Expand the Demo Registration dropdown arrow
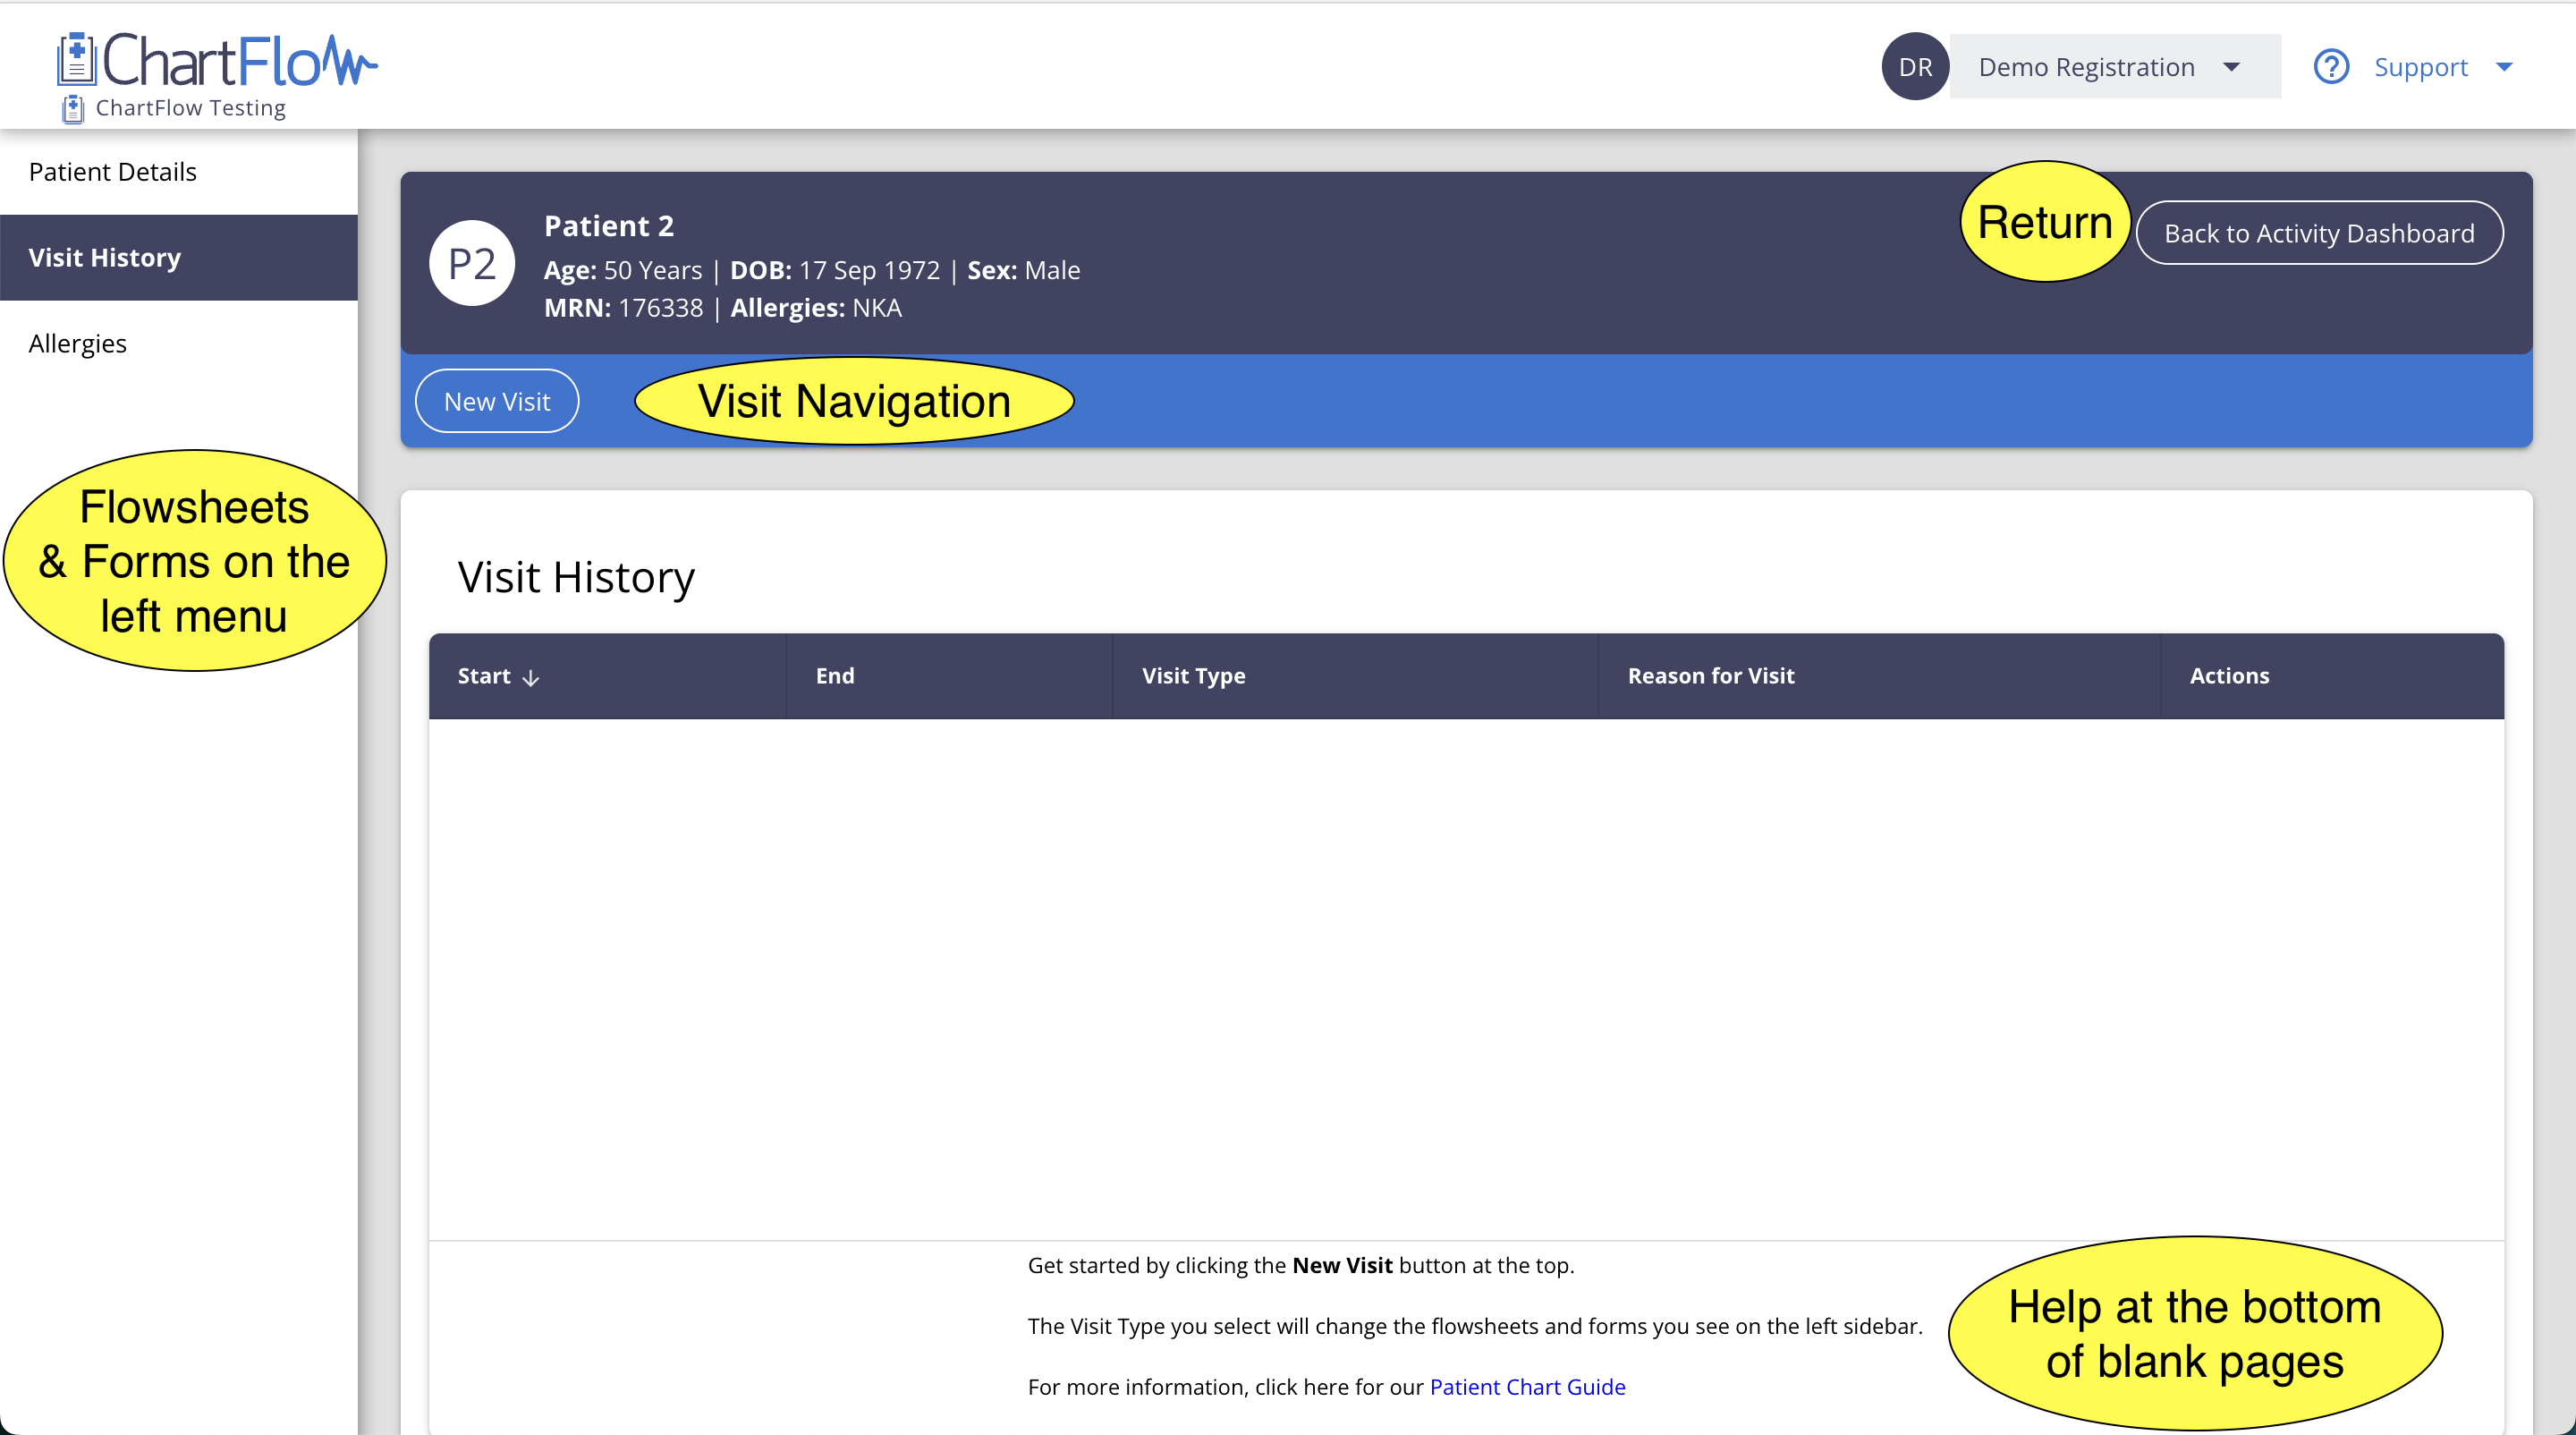The width and height of the screenshot is (2576, 1435). pyautogui.click(x=2231, y=67)
